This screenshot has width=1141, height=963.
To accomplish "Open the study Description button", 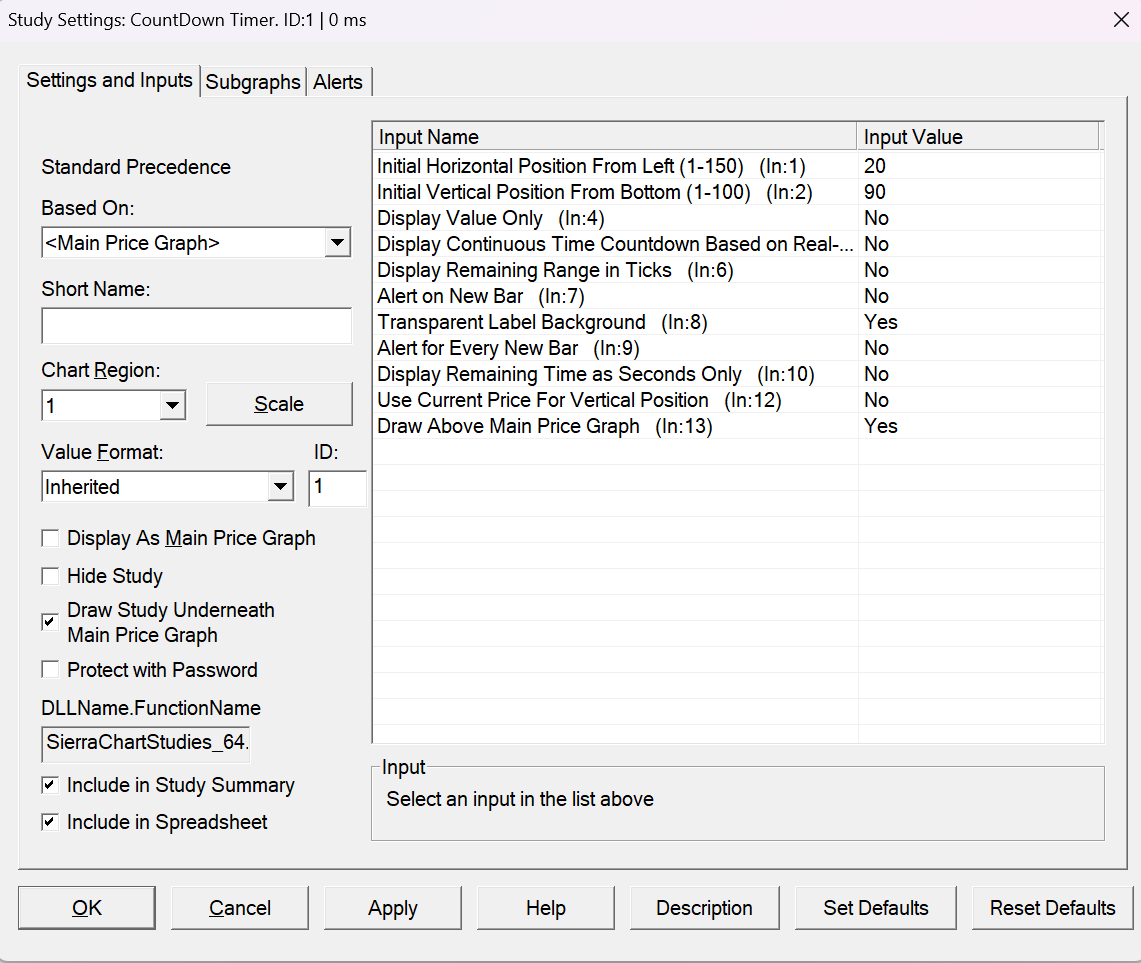I will tap(704, 908).
